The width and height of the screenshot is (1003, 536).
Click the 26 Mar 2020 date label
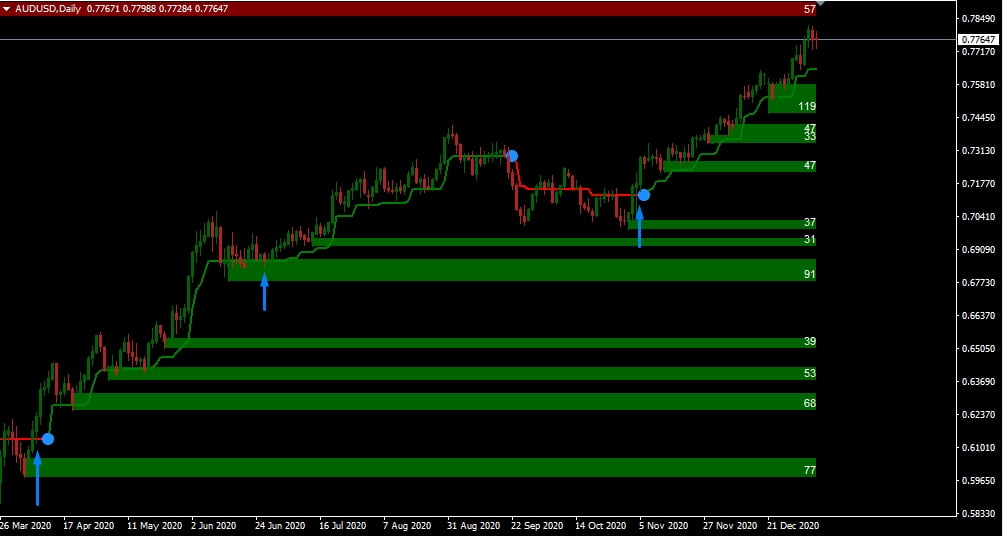coord(26,526)
